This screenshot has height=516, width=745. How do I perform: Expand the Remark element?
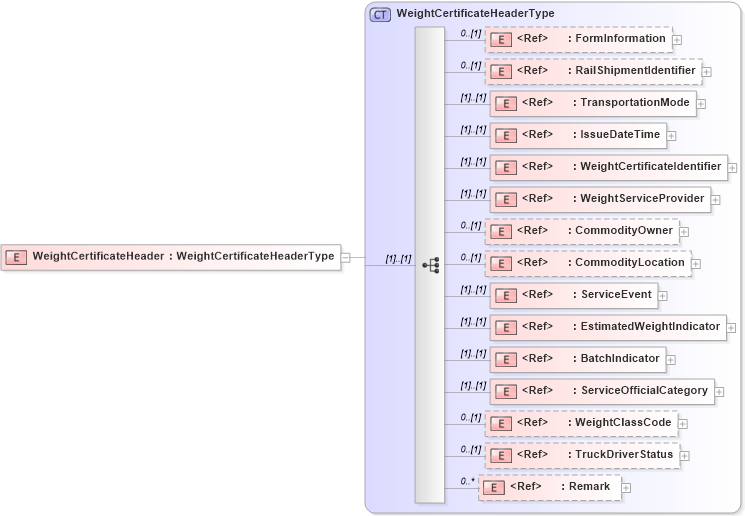pyautogui.click(x=626, y=488)
